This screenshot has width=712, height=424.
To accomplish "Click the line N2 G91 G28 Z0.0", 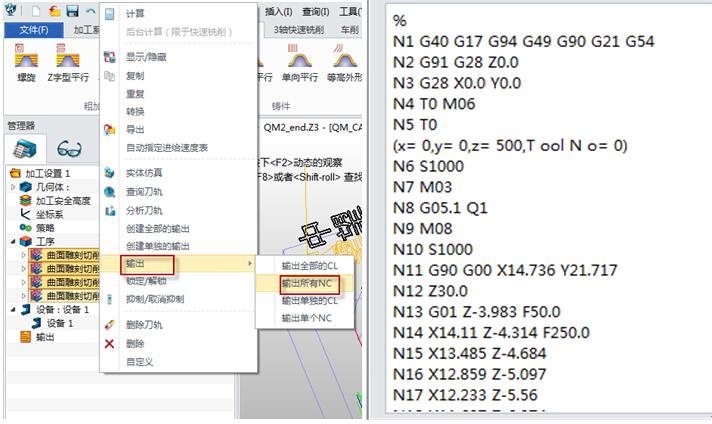I will pos(455,63).
